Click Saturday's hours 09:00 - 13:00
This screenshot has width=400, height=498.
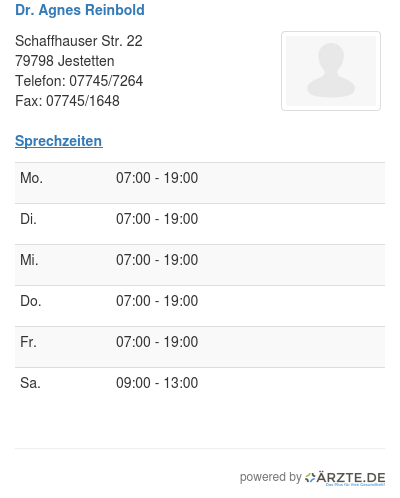(157, 383)
